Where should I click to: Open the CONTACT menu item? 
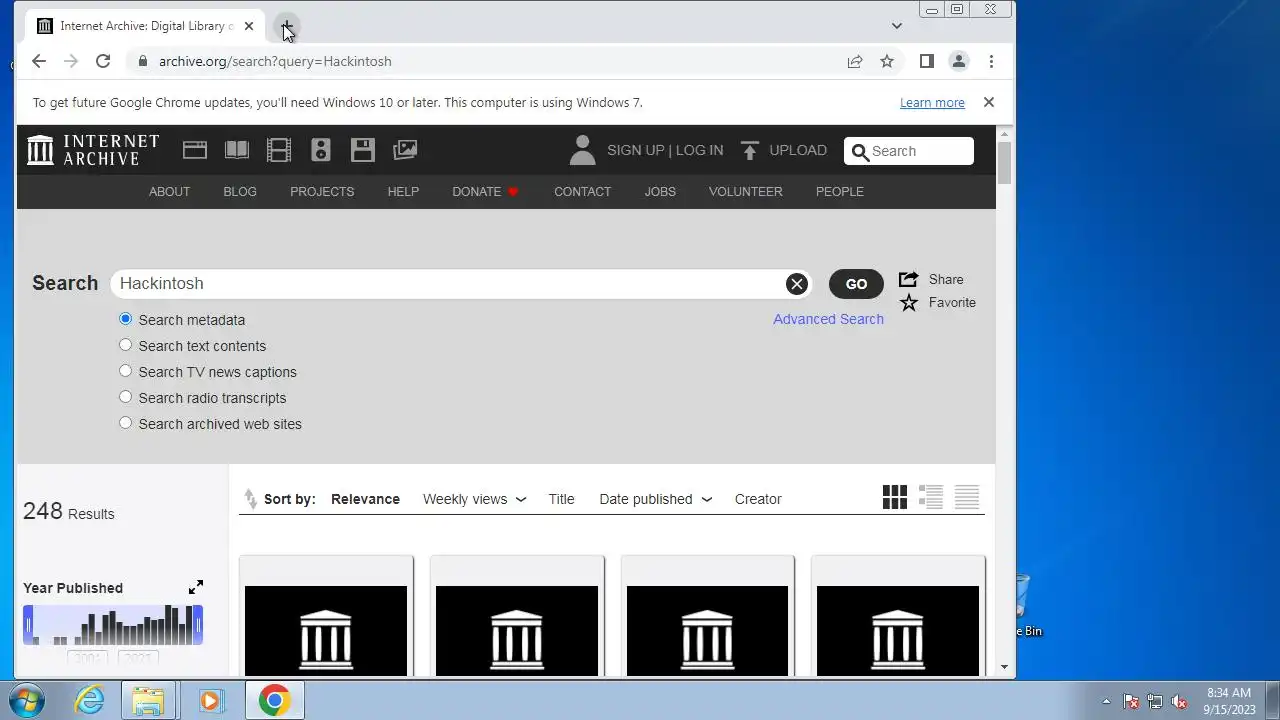click(x=582, y=192)
